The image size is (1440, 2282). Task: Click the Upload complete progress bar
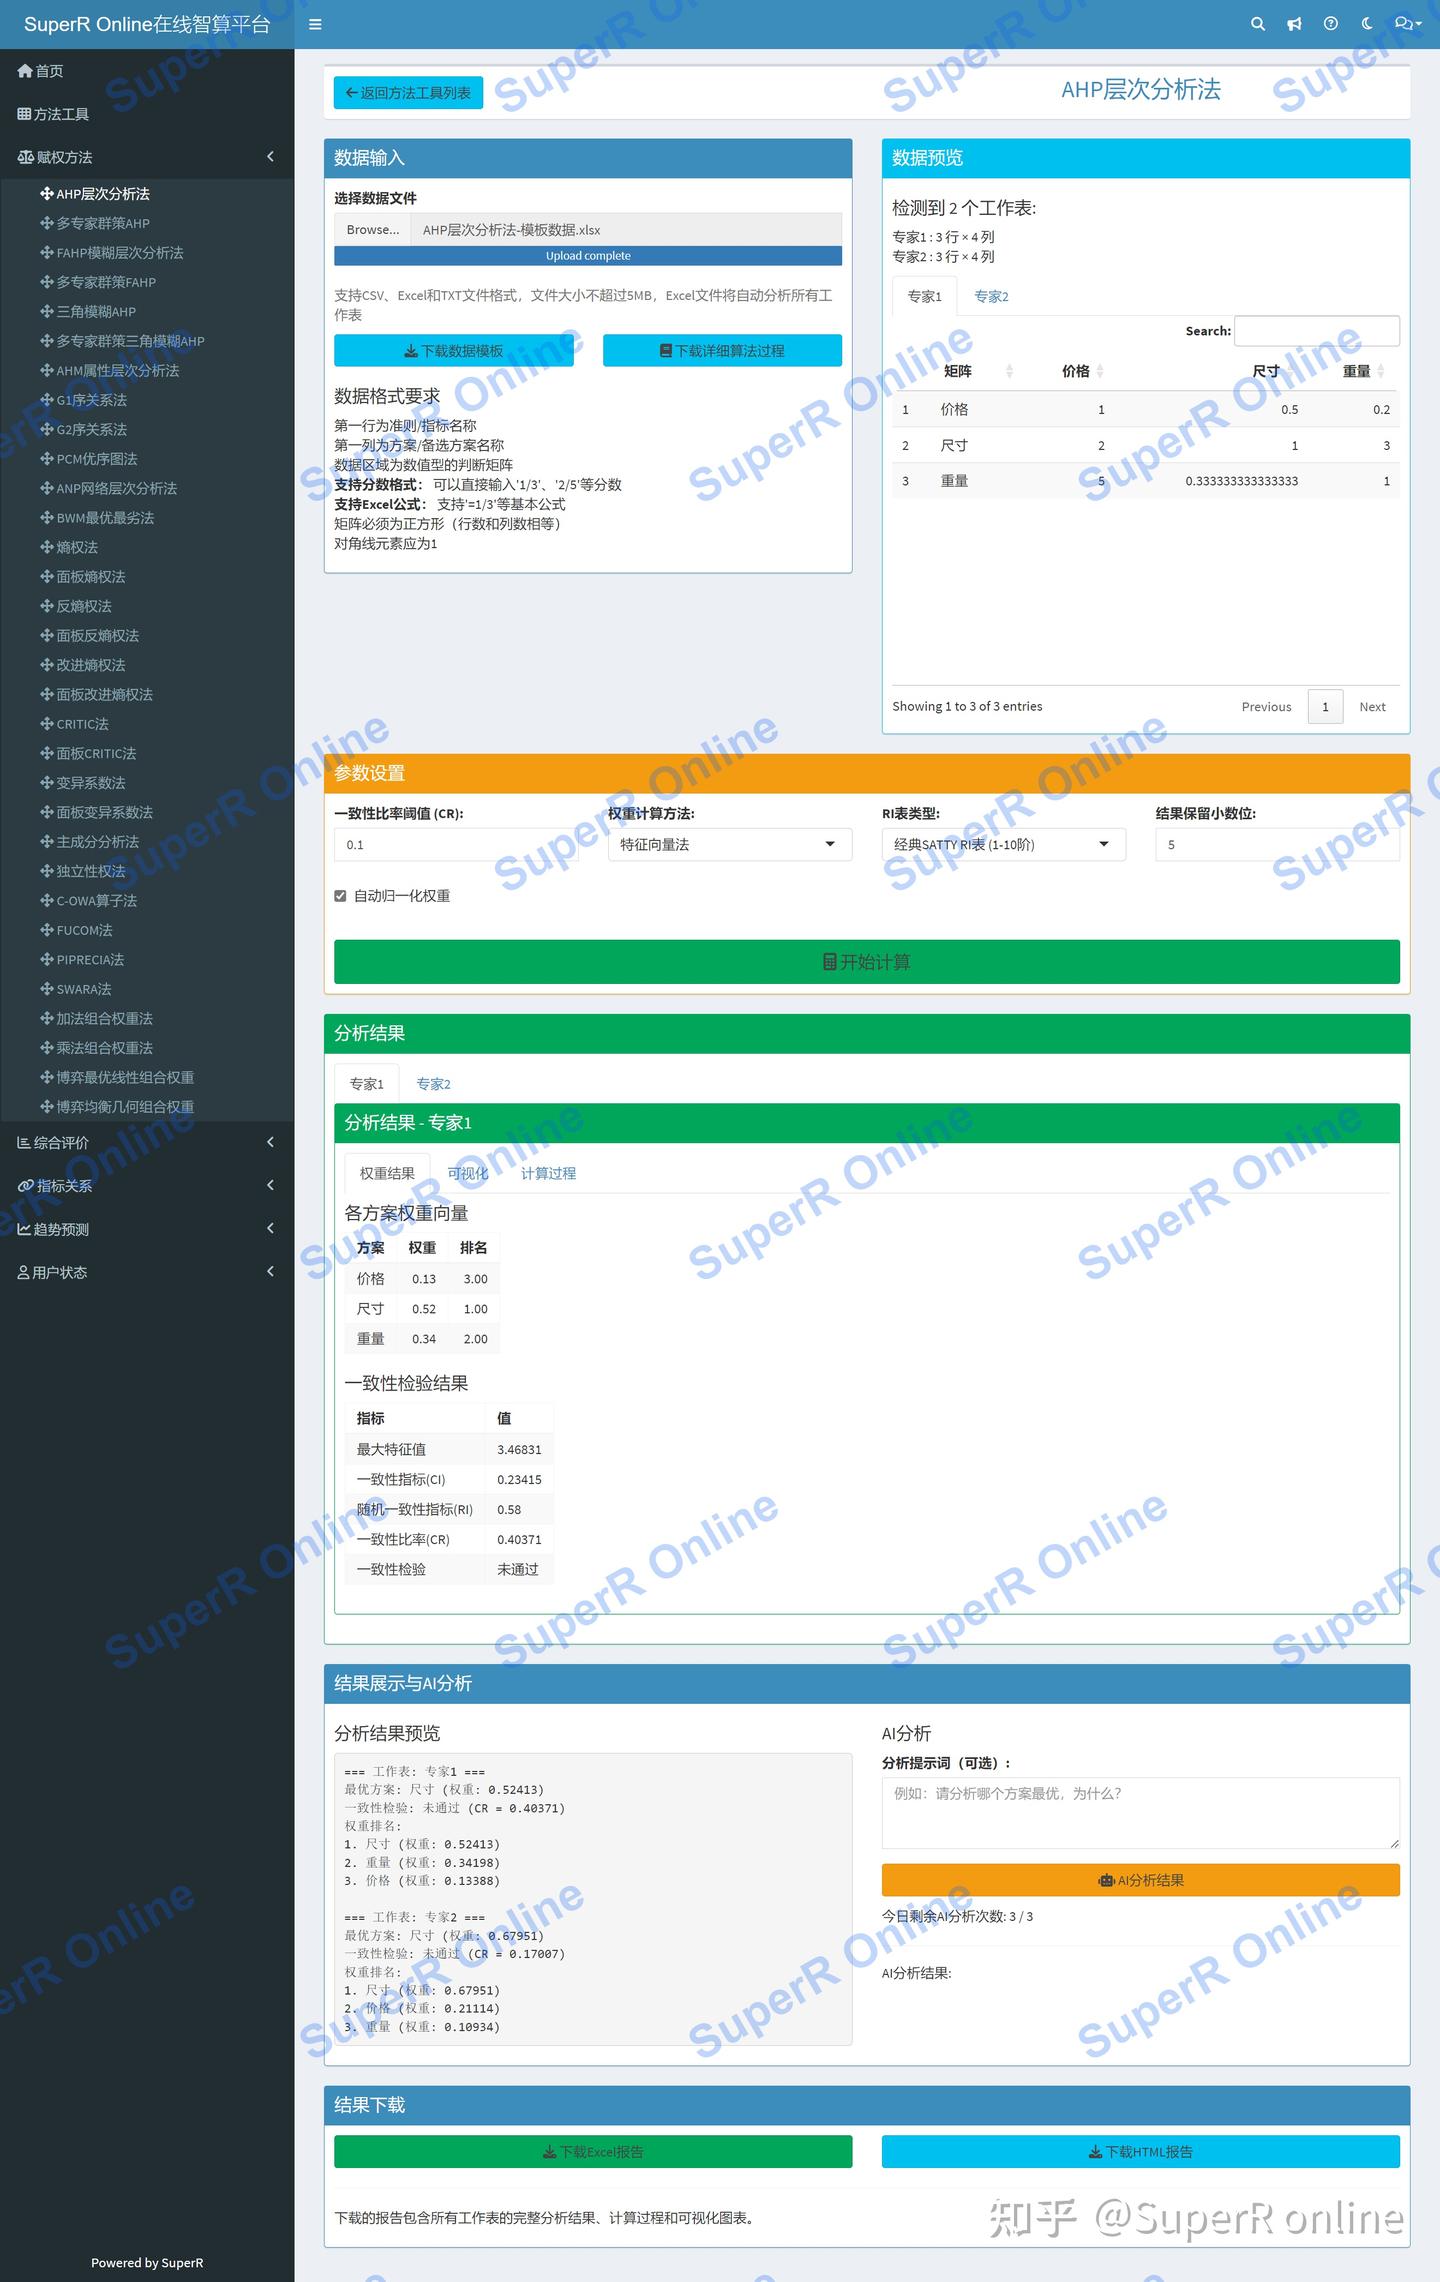pyautogui.click(x=588, y=256)
